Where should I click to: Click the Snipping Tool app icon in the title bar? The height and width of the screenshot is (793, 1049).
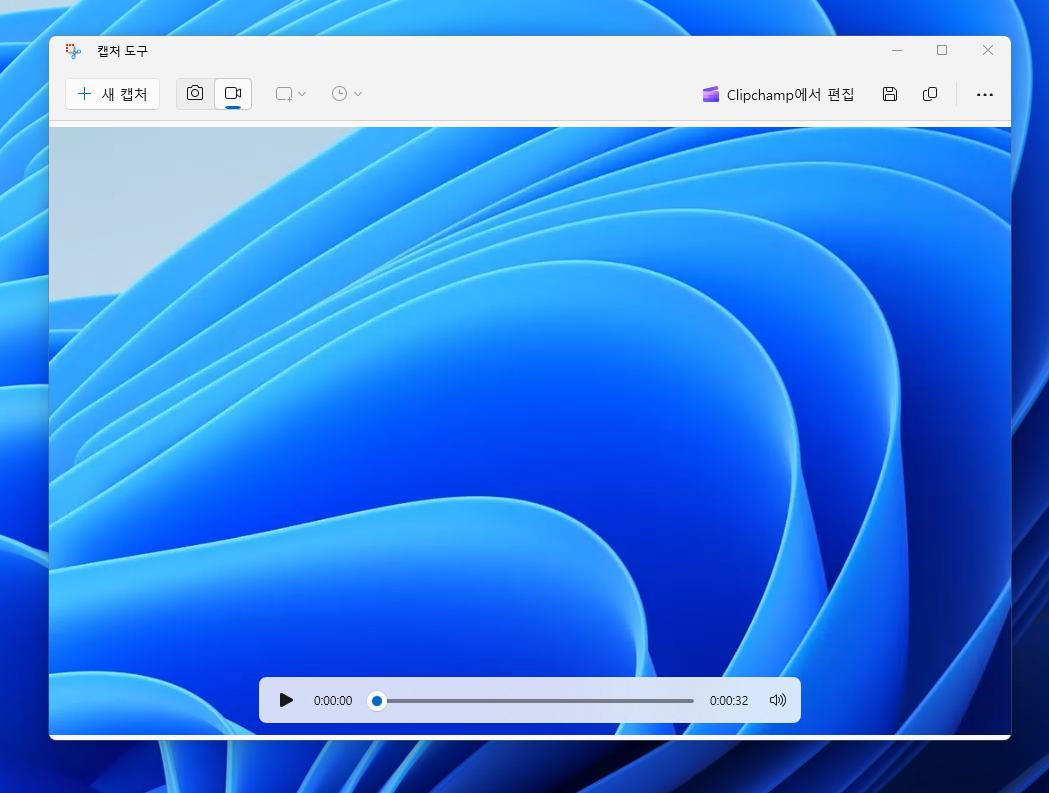click(x=73, y=51)
